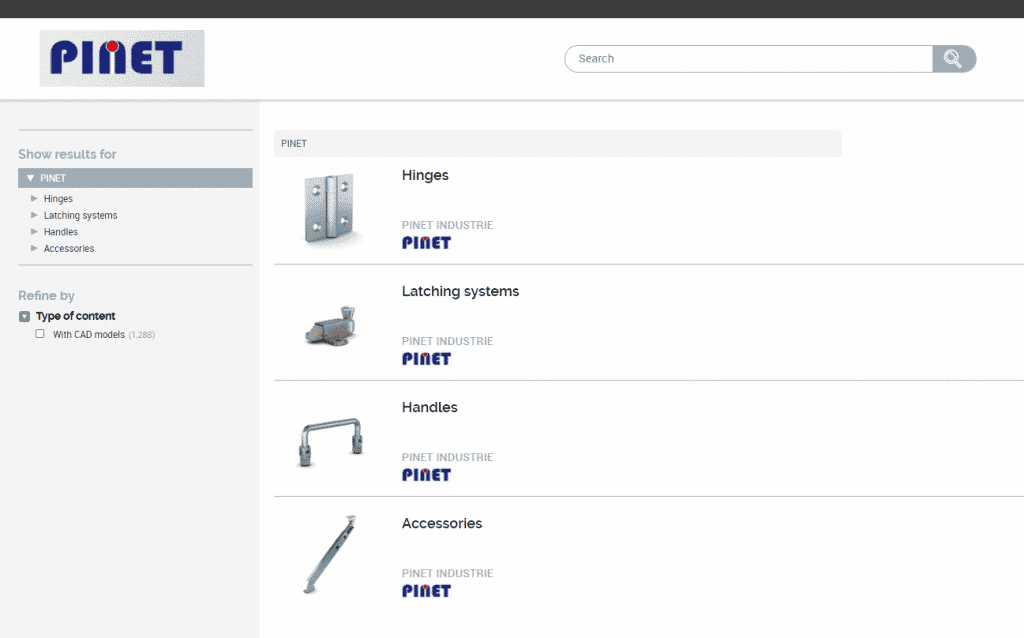Expand the Latching systems arrow in sidebar
1024x638 pixels.
click(x=34, y=215)
